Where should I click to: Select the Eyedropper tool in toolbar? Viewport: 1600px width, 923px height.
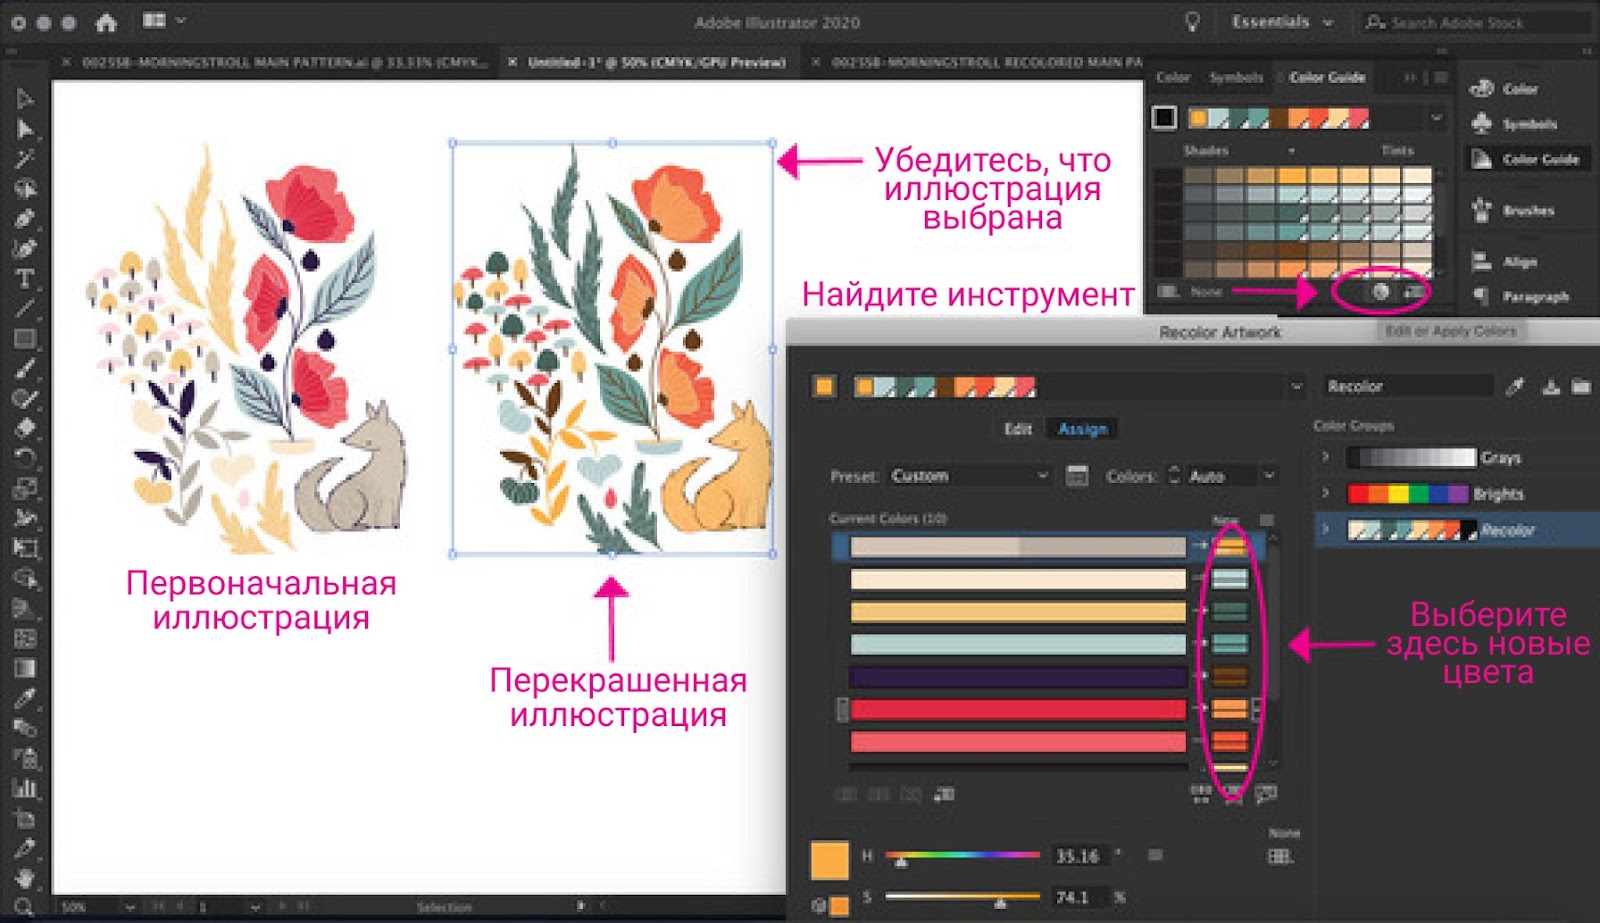click(x=25, y=698)
